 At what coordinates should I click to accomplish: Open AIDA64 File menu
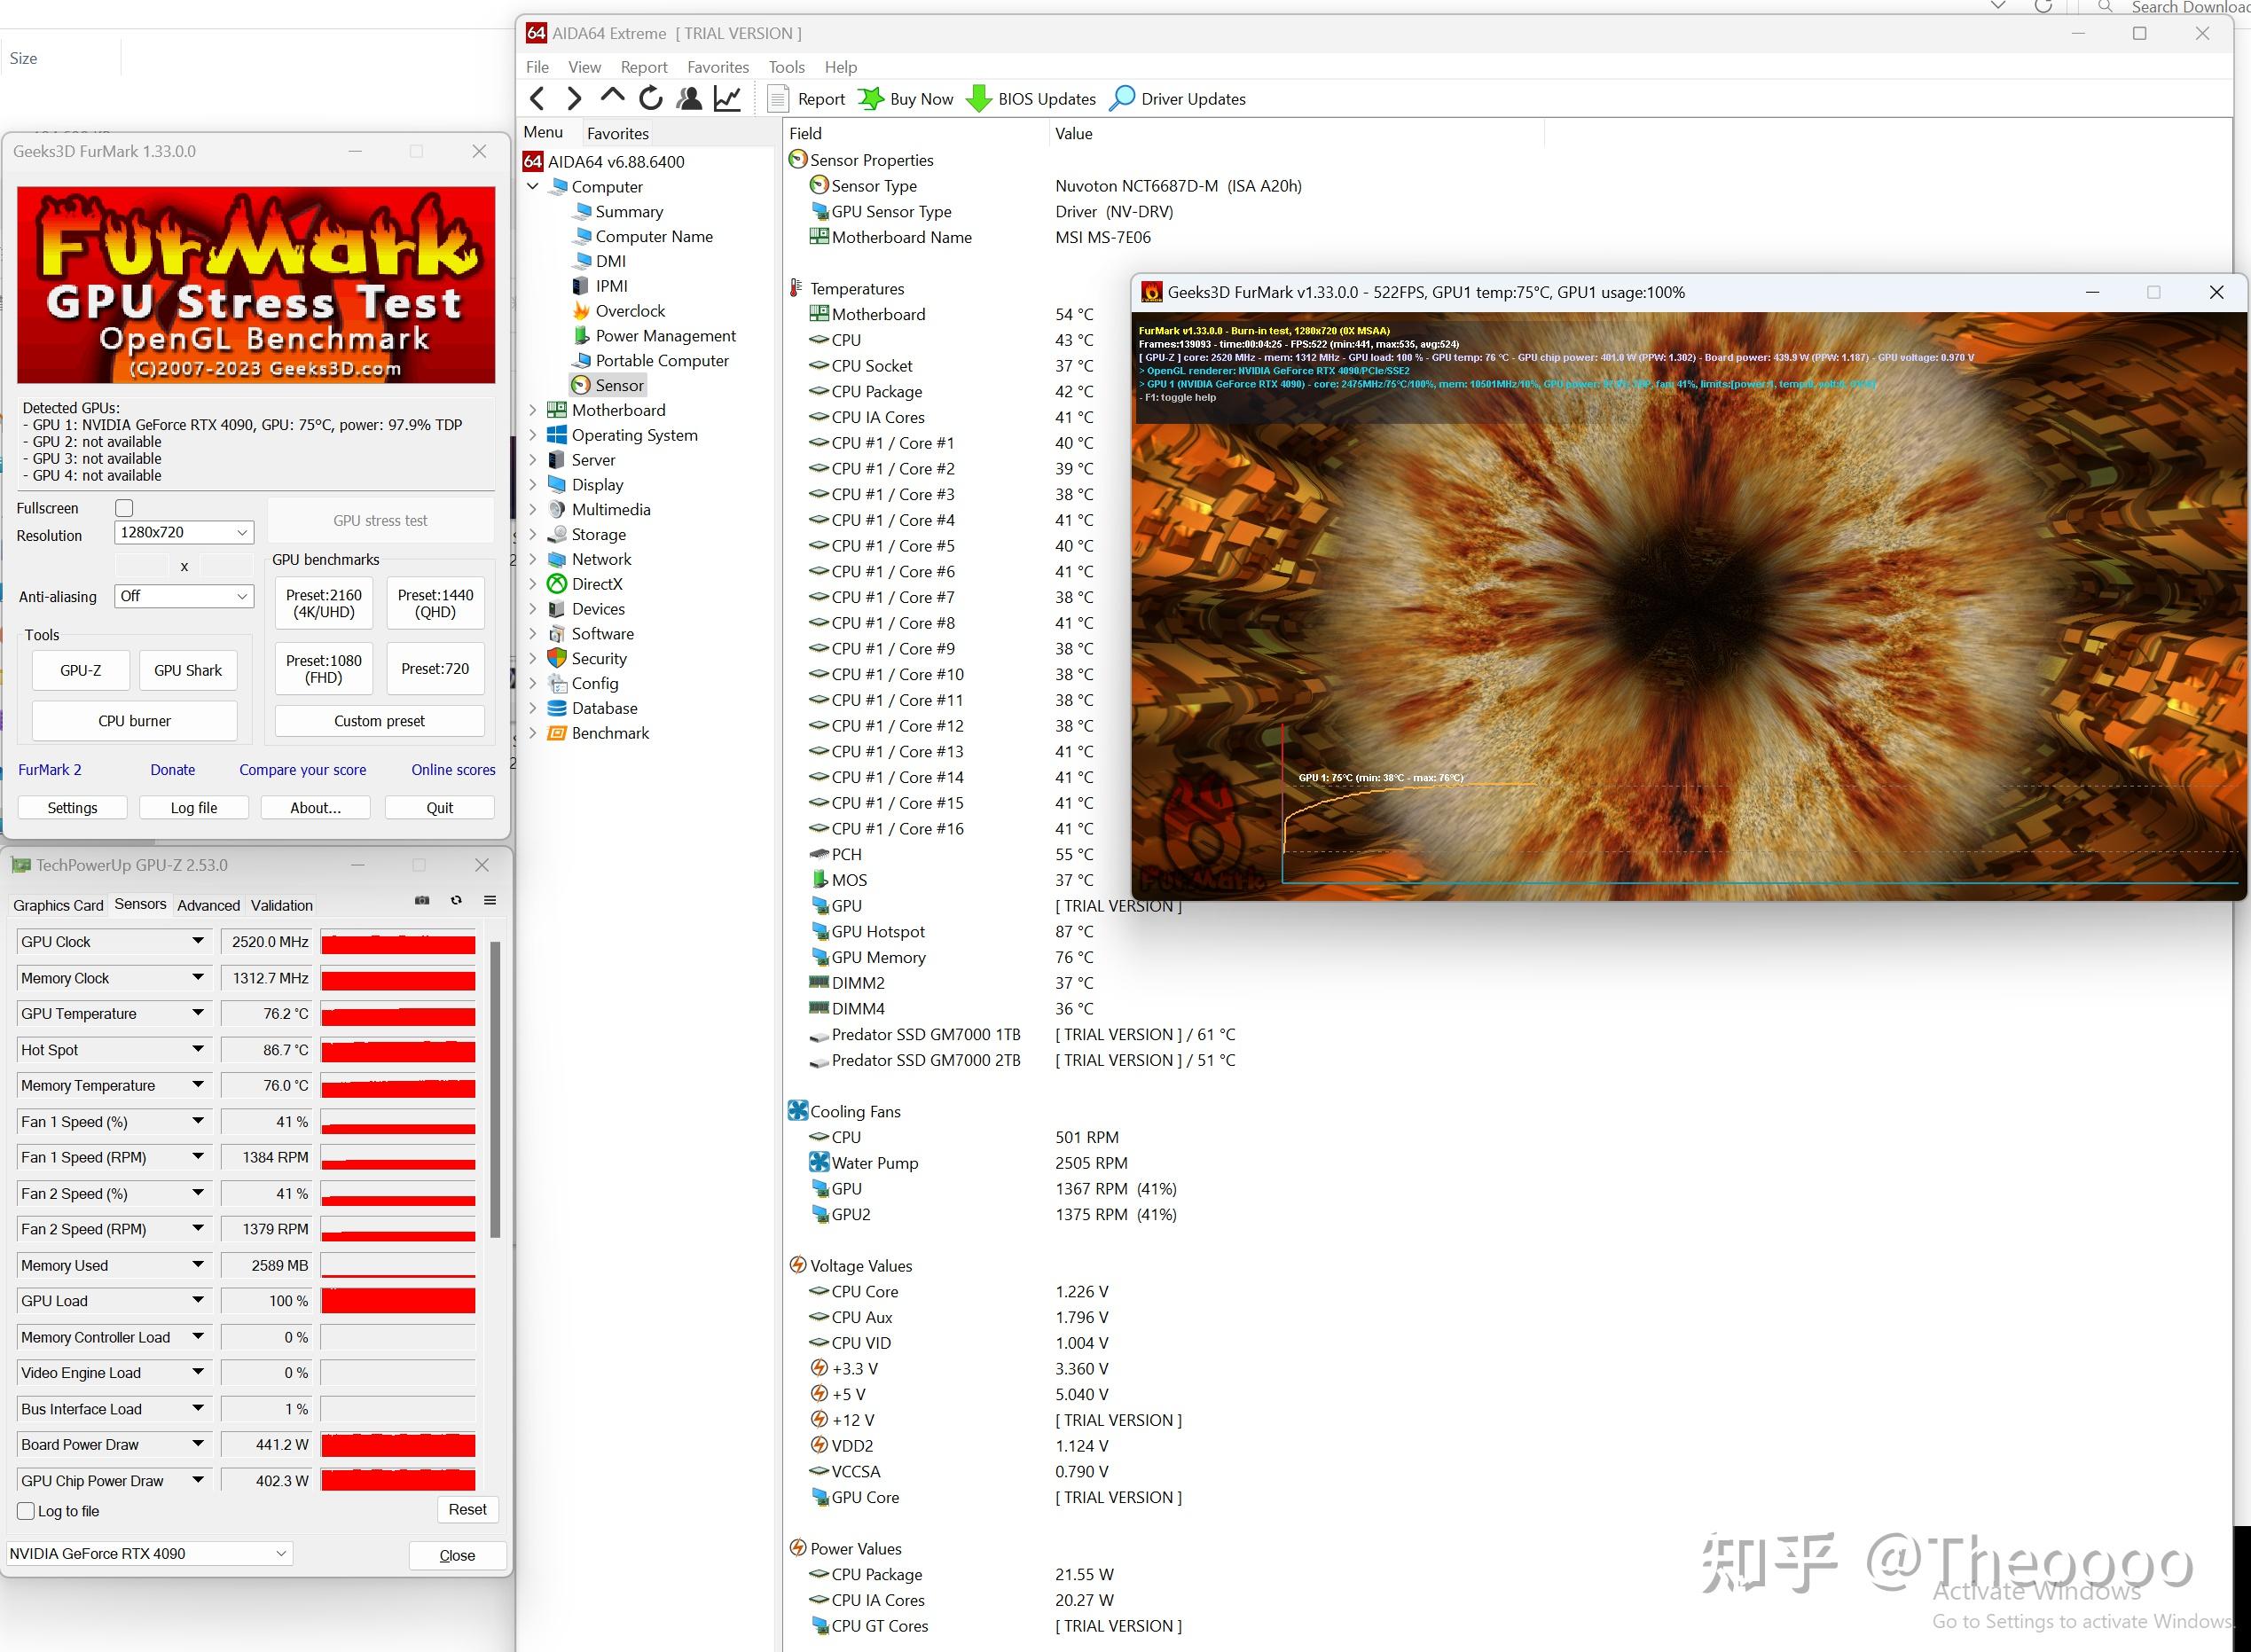537,67
